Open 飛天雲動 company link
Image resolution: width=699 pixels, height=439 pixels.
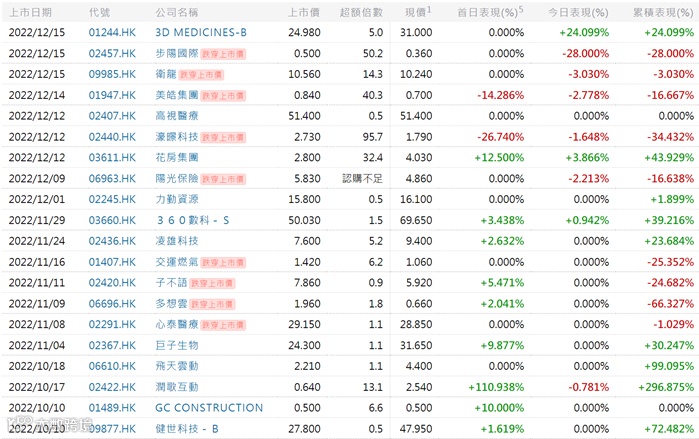pos(177,366)
